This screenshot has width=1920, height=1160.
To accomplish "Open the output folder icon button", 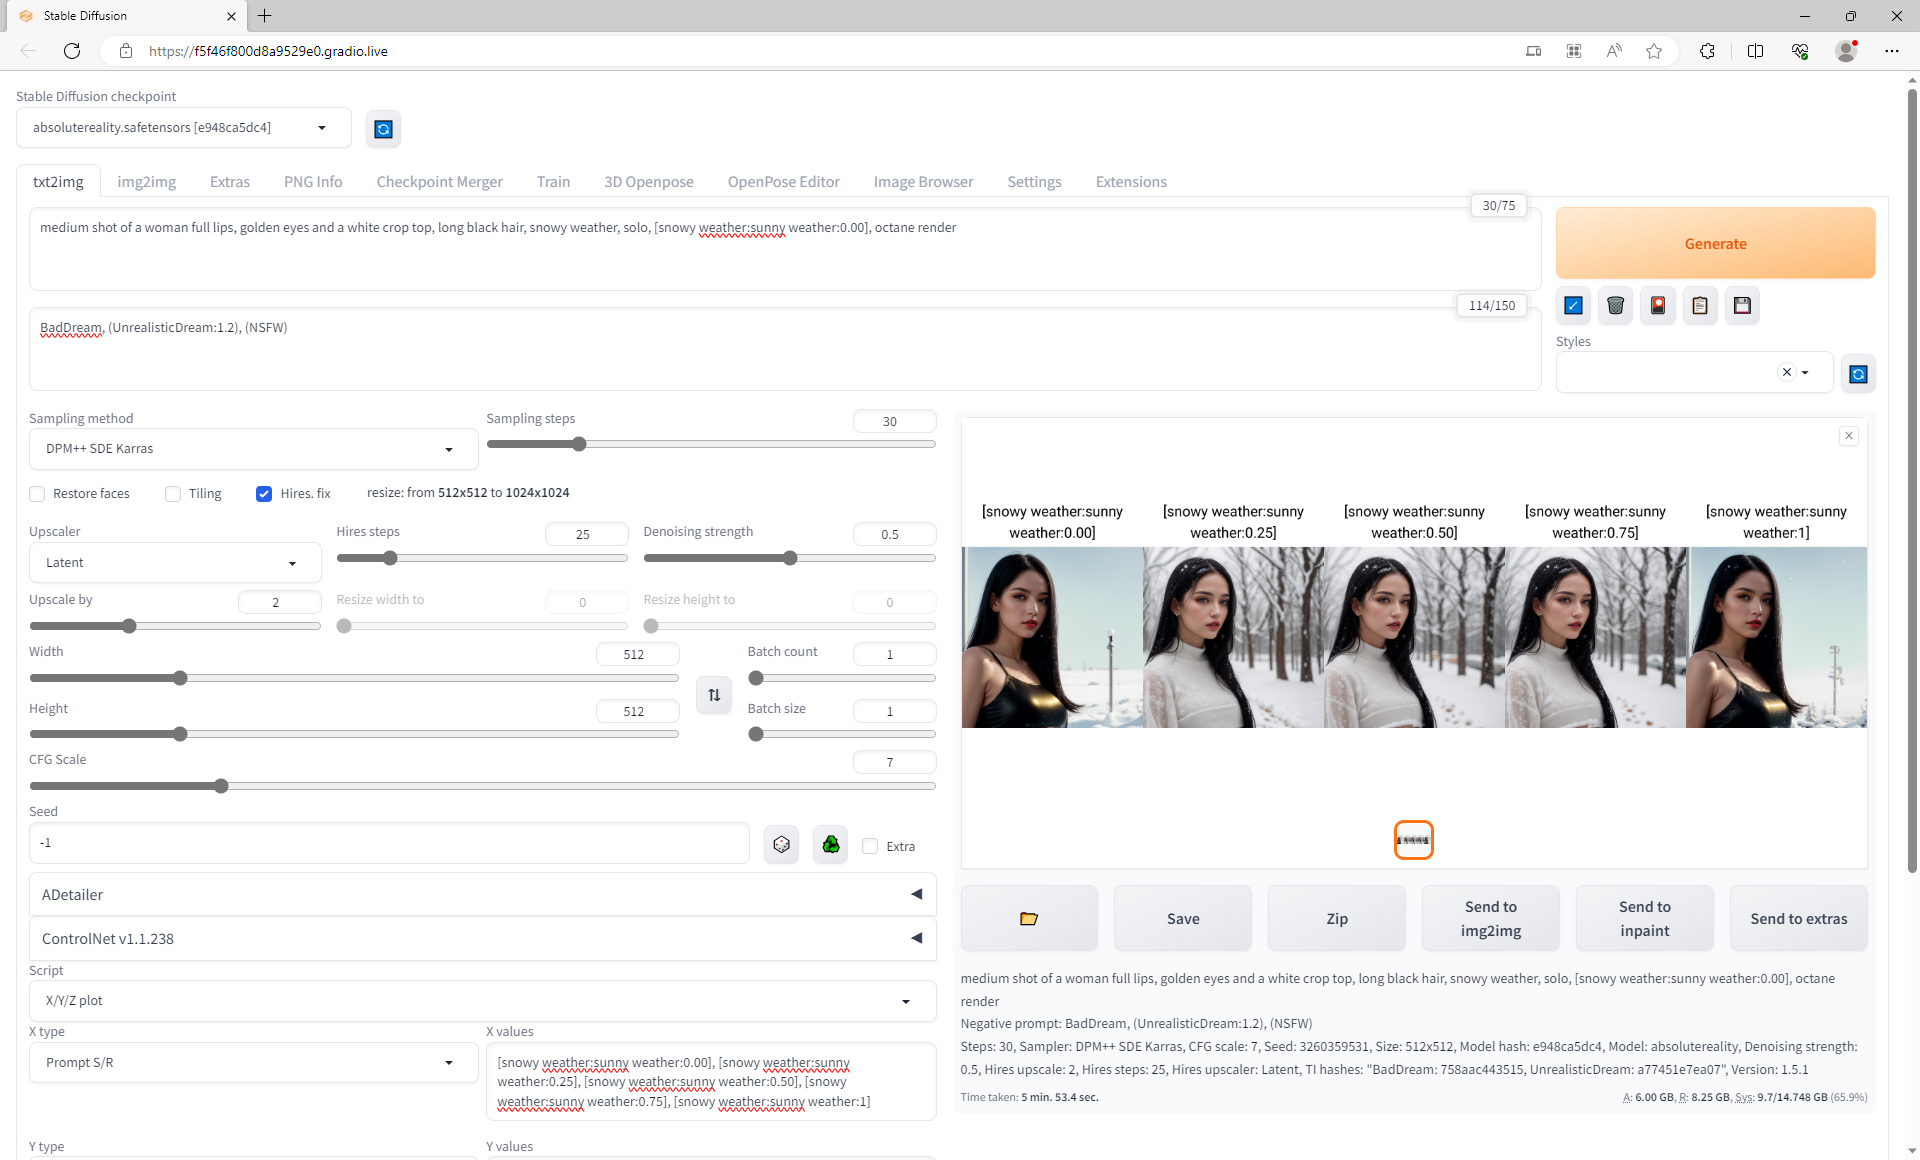I will pyautogui.click(x=1028, y=918).
